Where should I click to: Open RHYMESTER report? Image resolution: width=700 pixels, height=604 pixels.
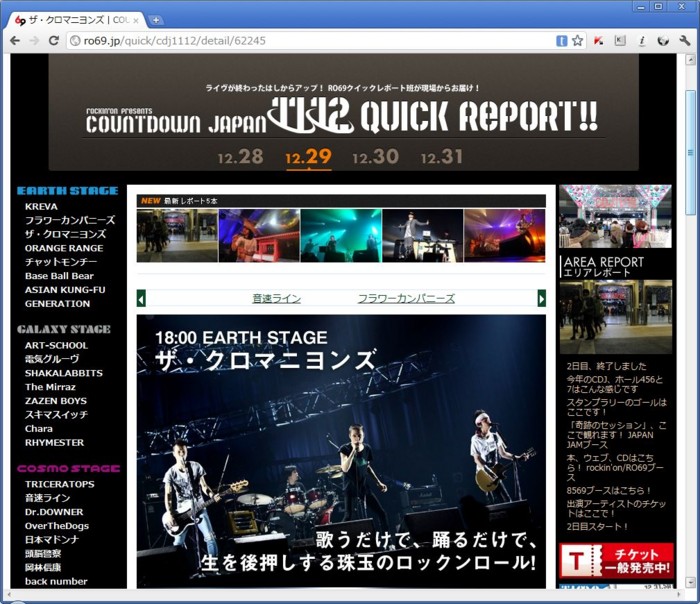[x=54, y=443]
